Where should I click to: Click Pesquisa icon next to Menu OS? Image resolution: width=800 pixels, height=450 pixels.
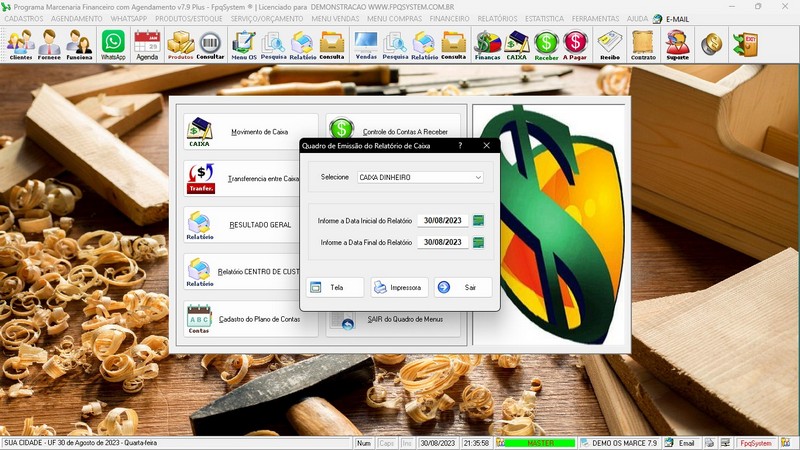tap(273, 44)
